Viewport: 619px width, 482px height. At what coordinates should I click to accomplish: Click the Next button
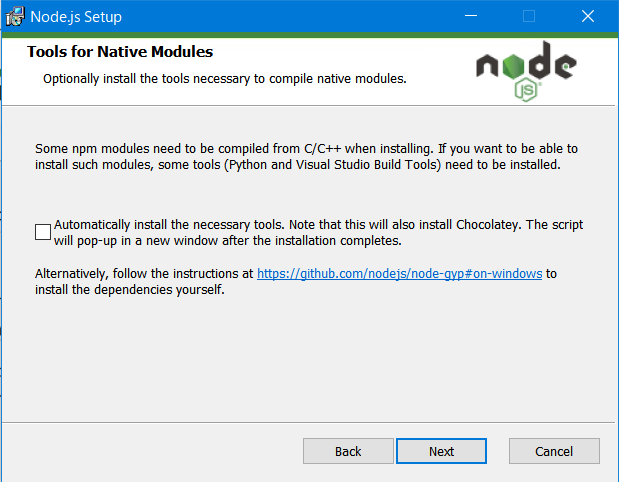coord(441,451)
